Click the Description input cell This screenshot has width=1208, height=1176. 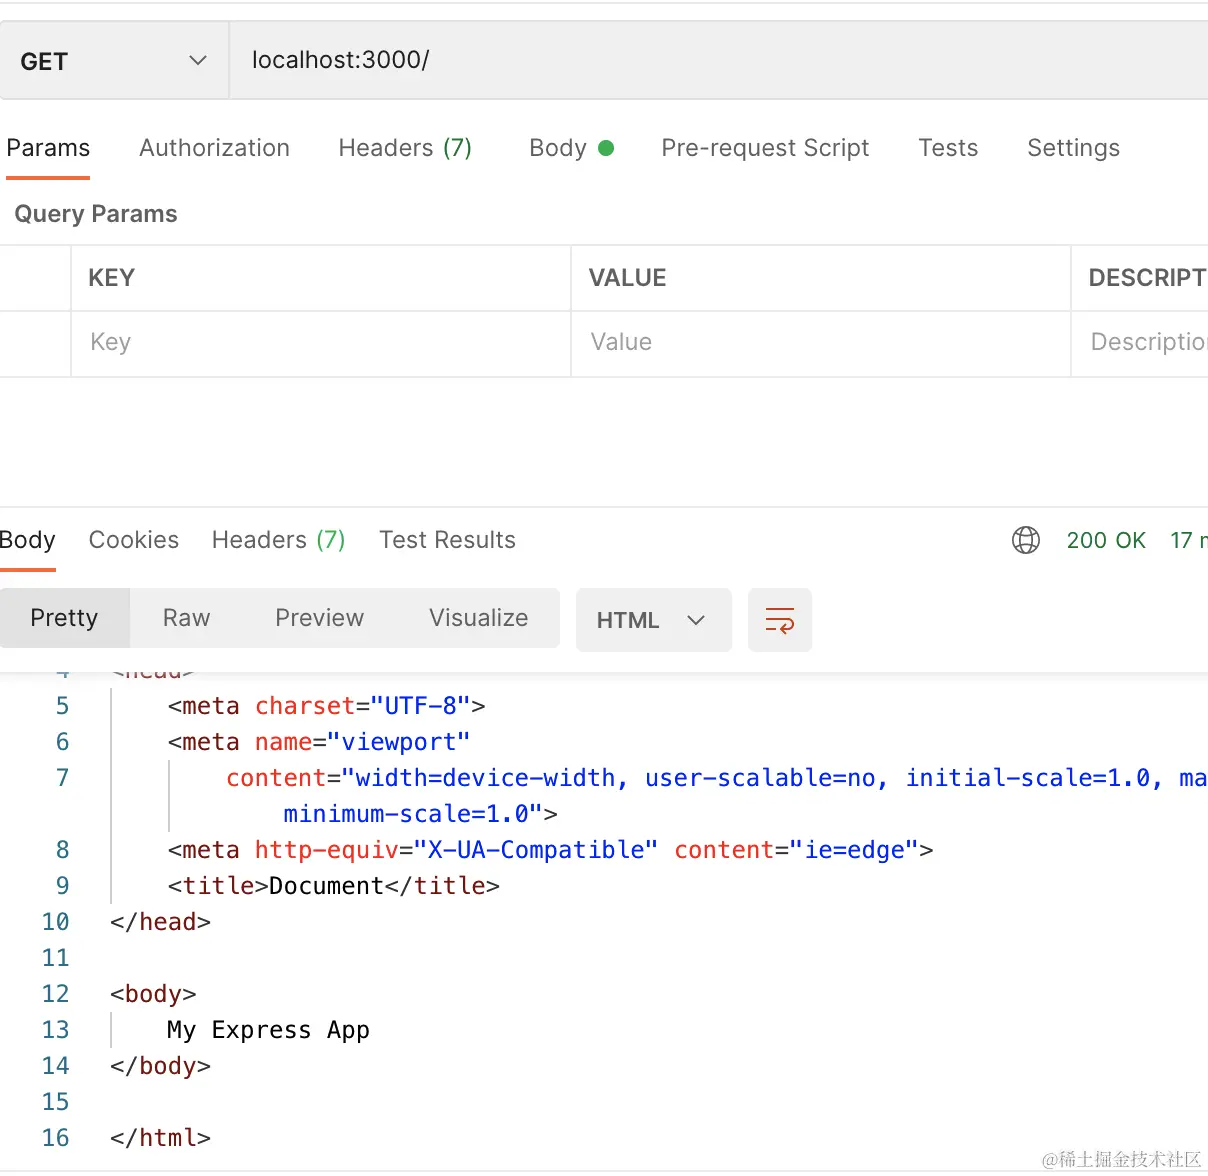[1140, 343]
